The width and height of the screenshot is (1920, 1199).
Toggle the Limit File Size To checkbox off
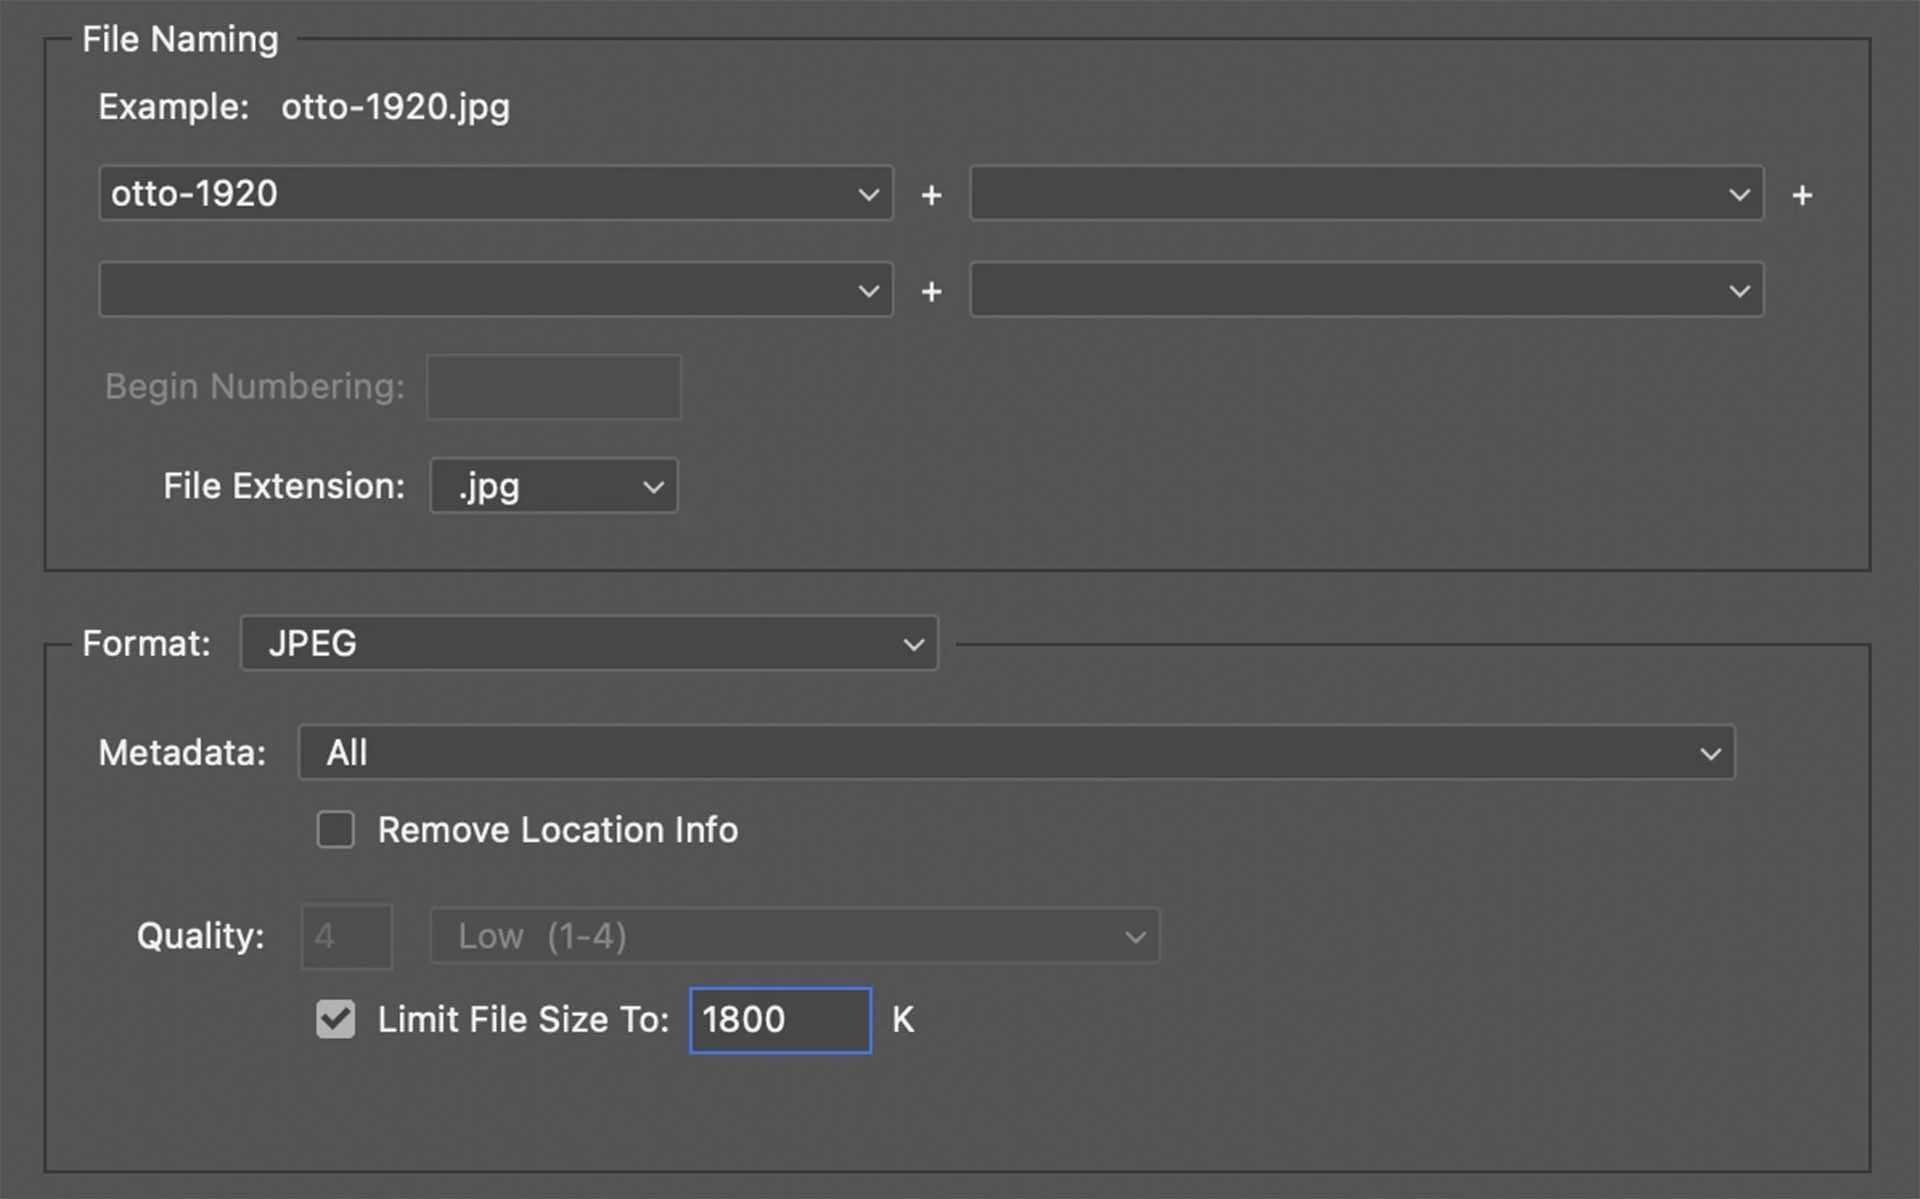[335, 1019]
